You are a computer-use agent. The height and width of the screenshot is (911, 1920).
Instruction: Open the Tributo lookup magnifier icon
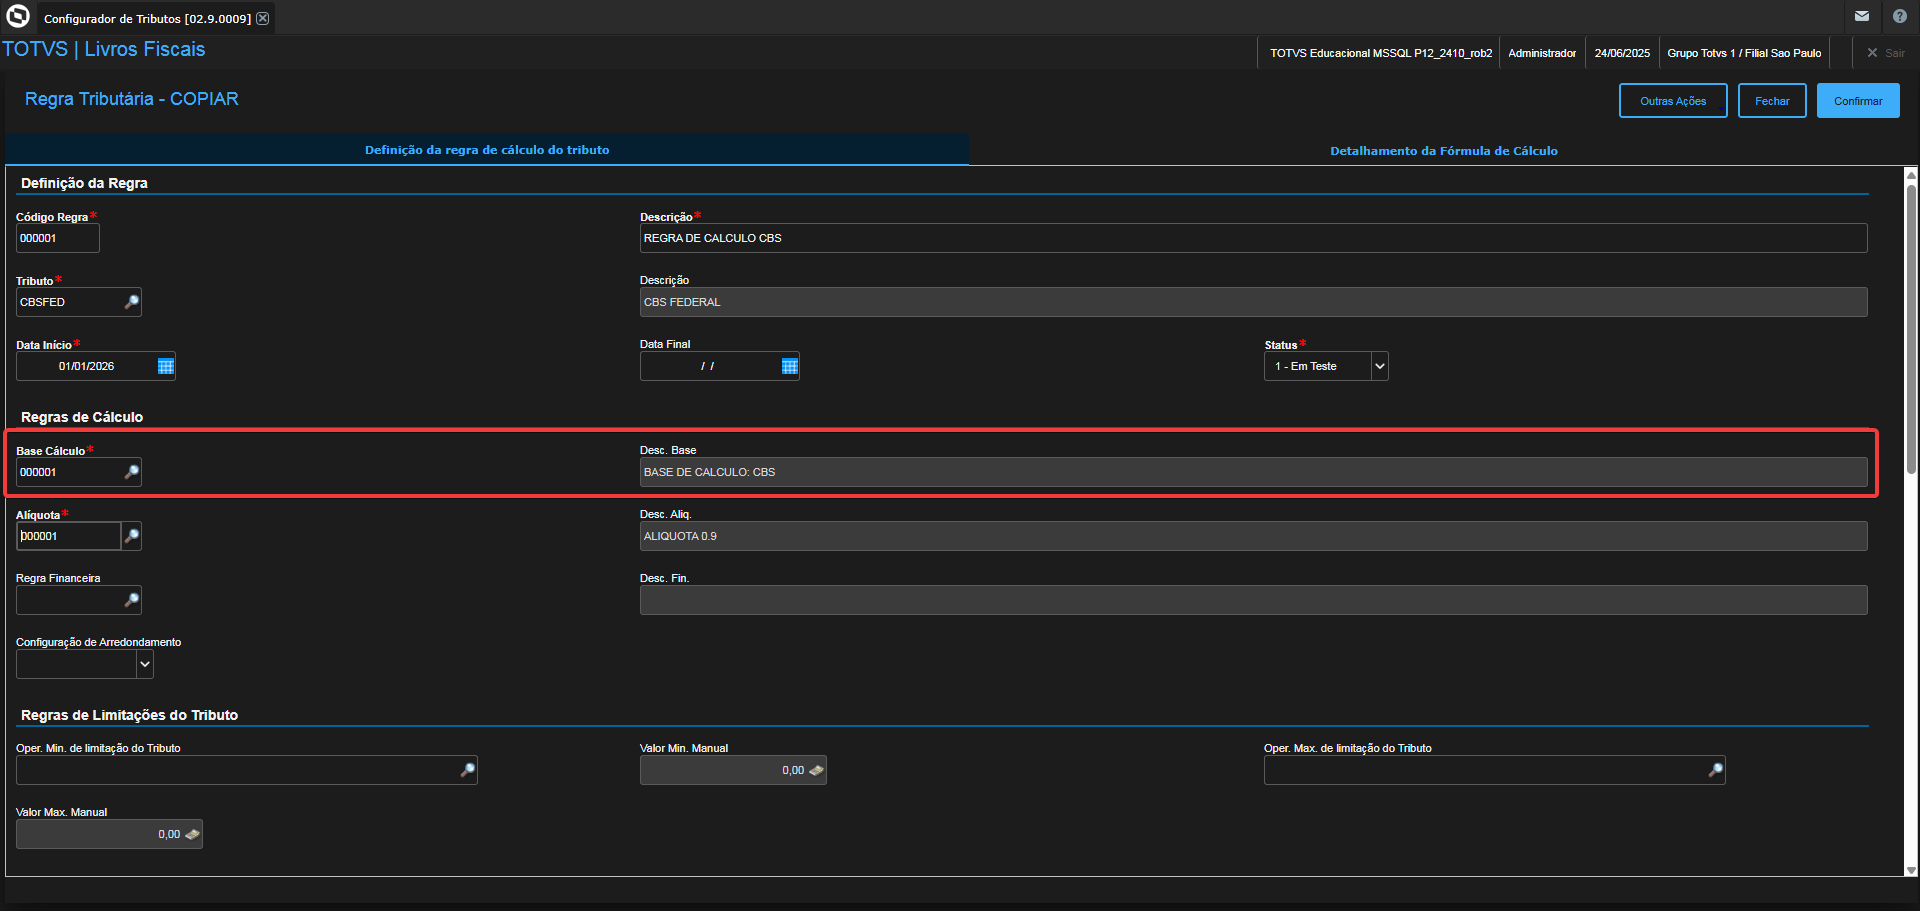click(x=131, y=302)
